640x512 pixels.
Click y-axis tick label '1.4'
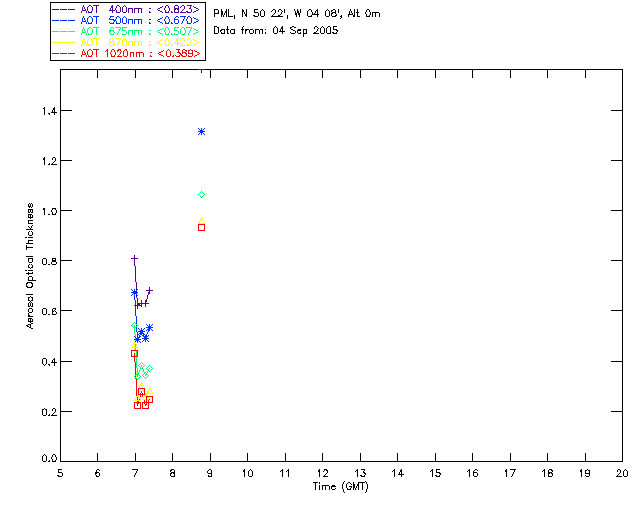pyautogui.click(x=49, y=111)
